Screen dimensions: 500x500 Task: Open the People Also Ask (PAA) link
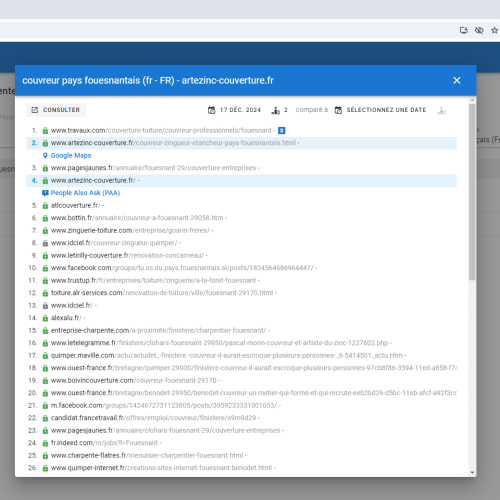(85, 193)
